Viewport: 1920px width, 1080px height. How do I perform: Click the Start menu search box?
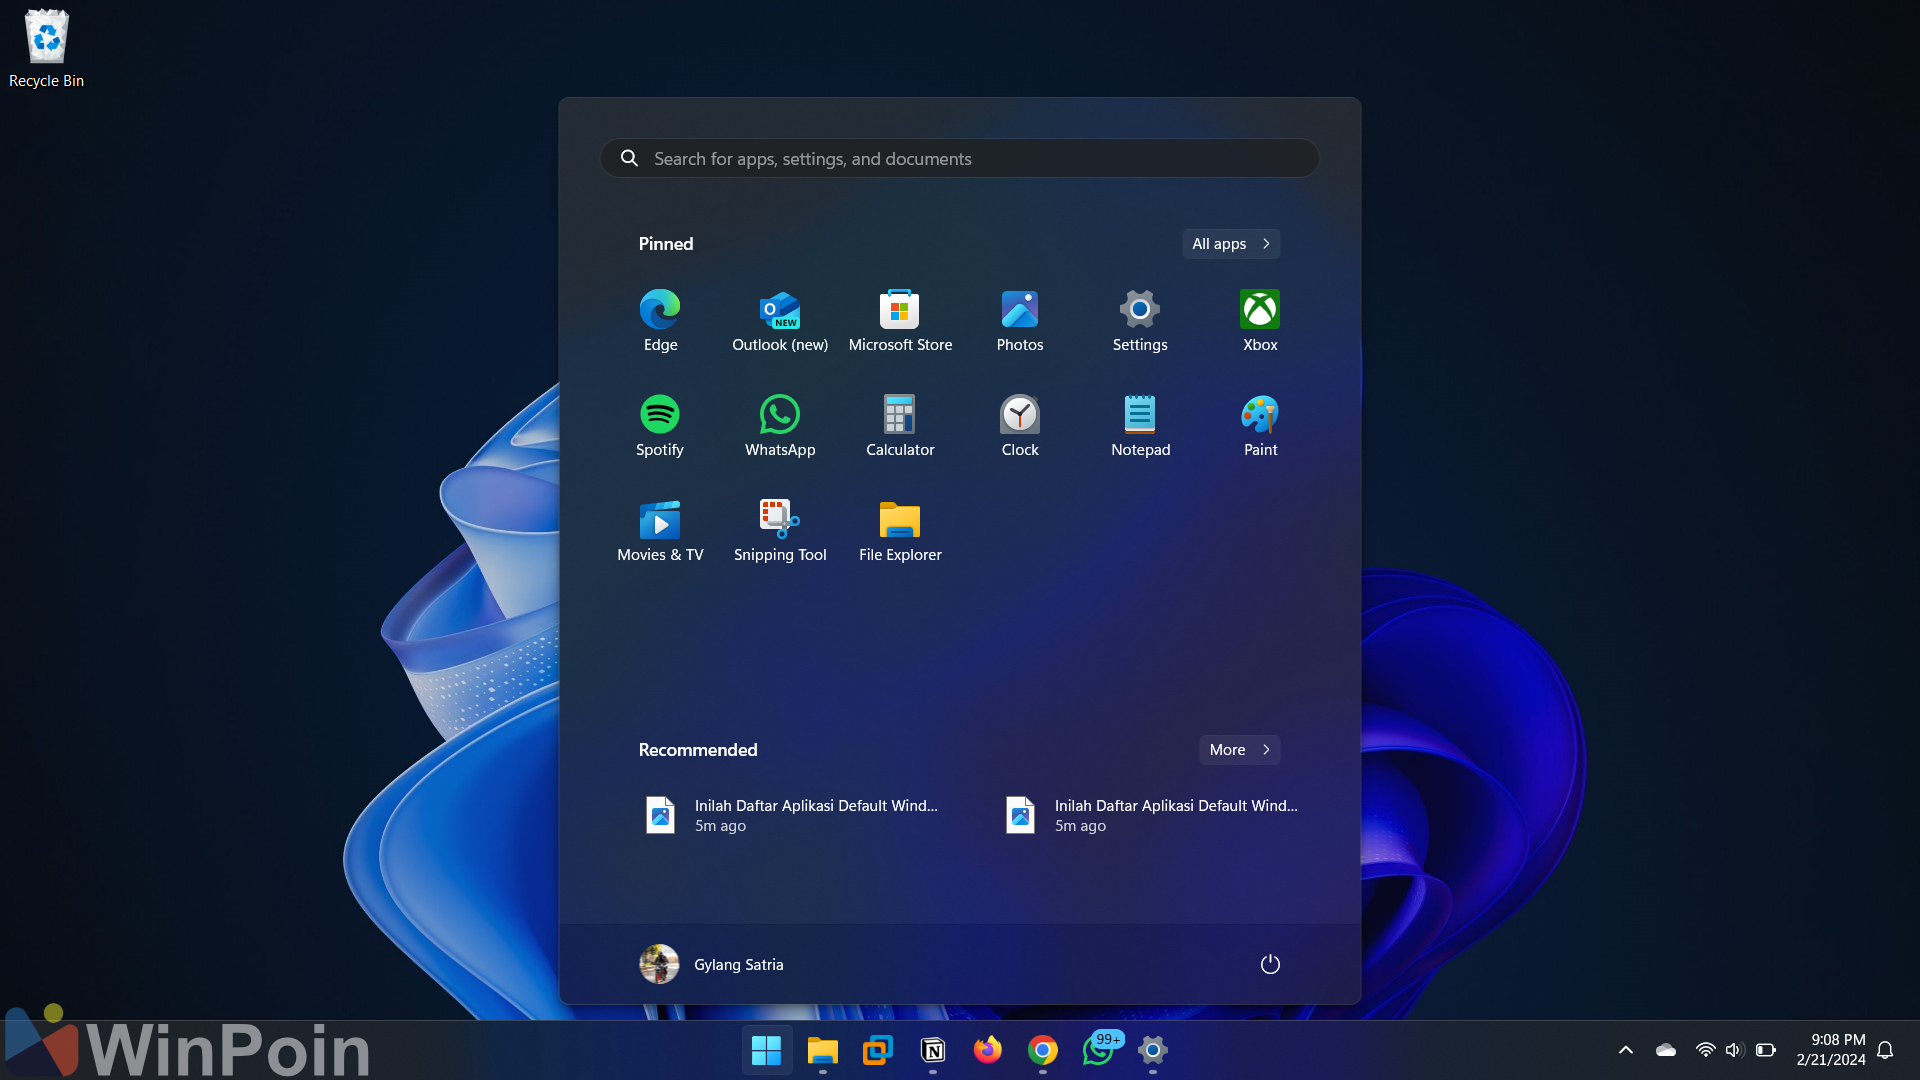pyautogui.click(x=960, y=158)
